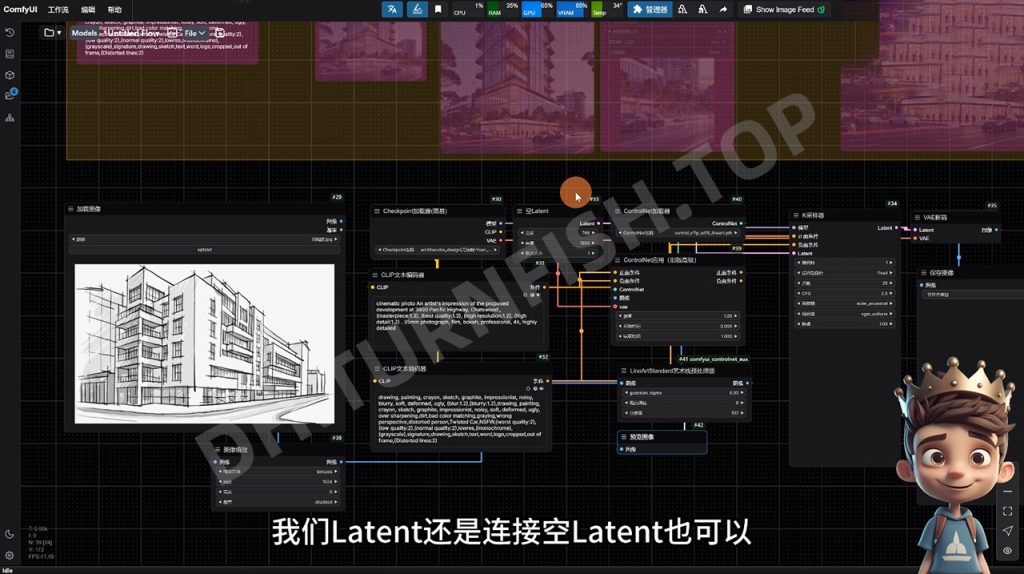Viewport: 1024px width, 574px height.
Task: Collapse the ControlNet加载器 node via title dot
Action: pos(617,212)
